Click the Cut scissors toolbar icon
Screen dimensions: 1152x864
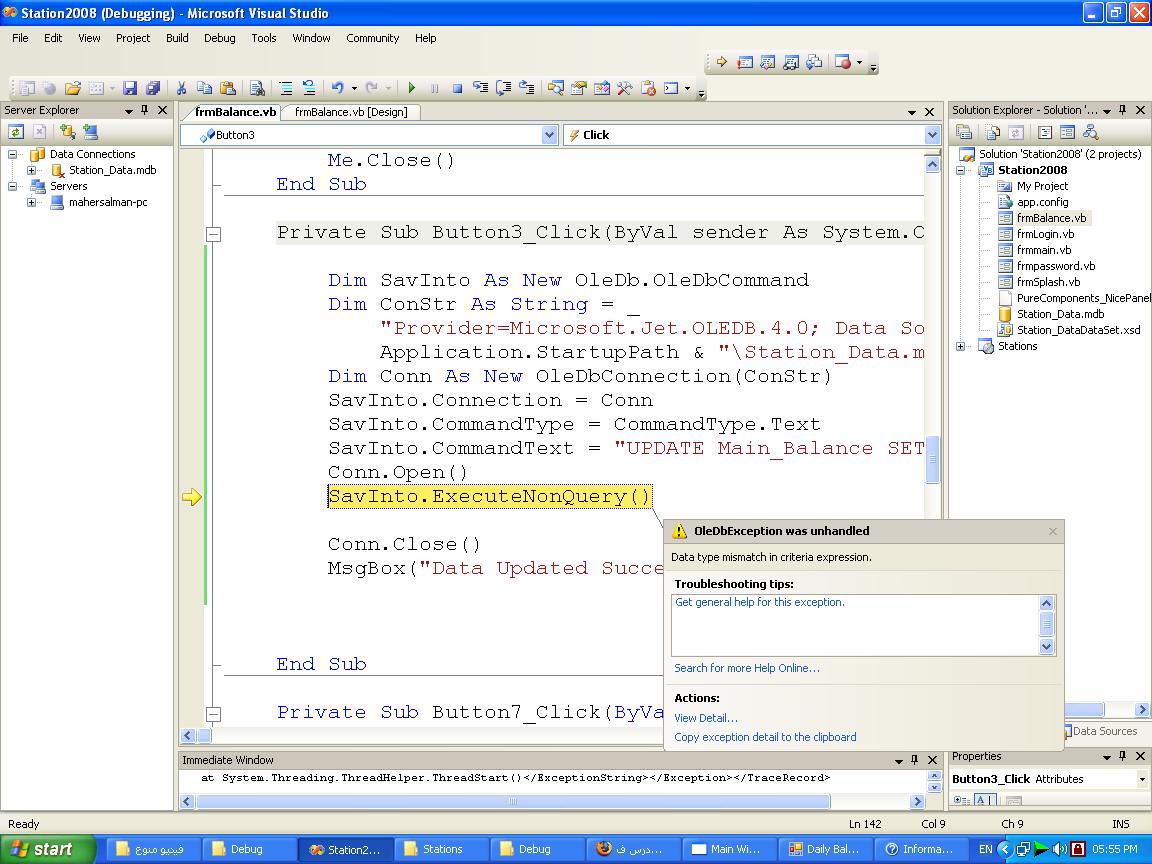(x=181, y=88)
